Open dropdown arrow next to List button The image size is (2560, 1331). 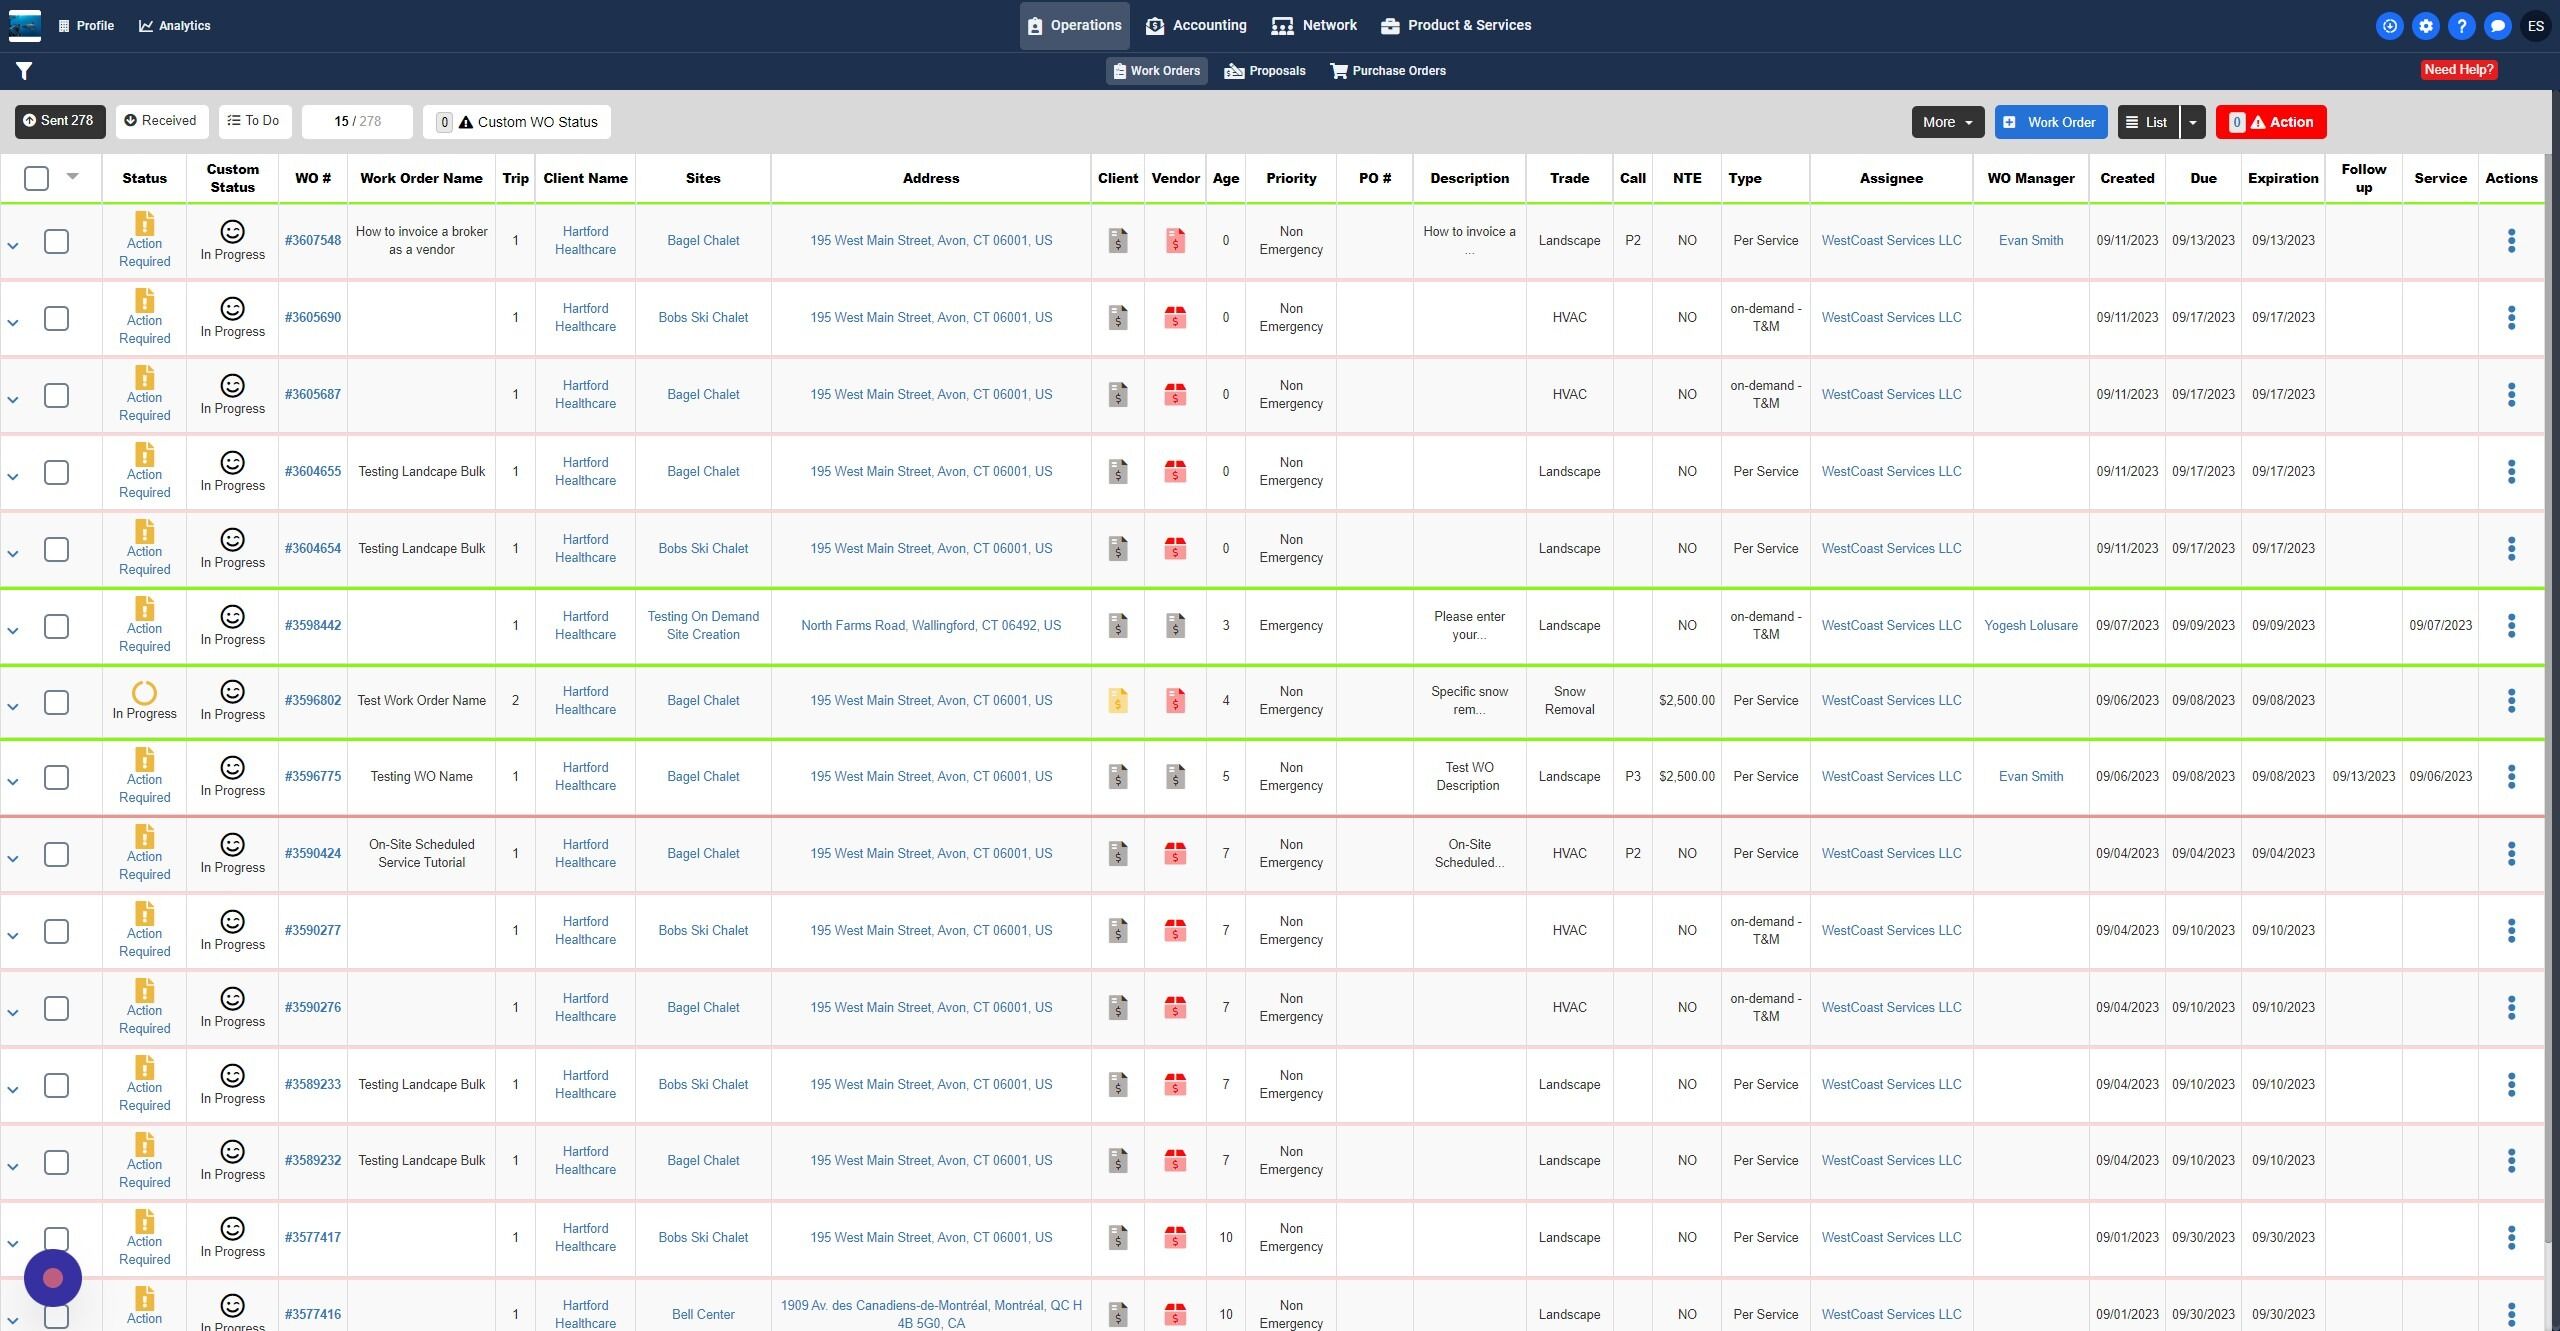pyautogui.click(x=2192, y=122)
